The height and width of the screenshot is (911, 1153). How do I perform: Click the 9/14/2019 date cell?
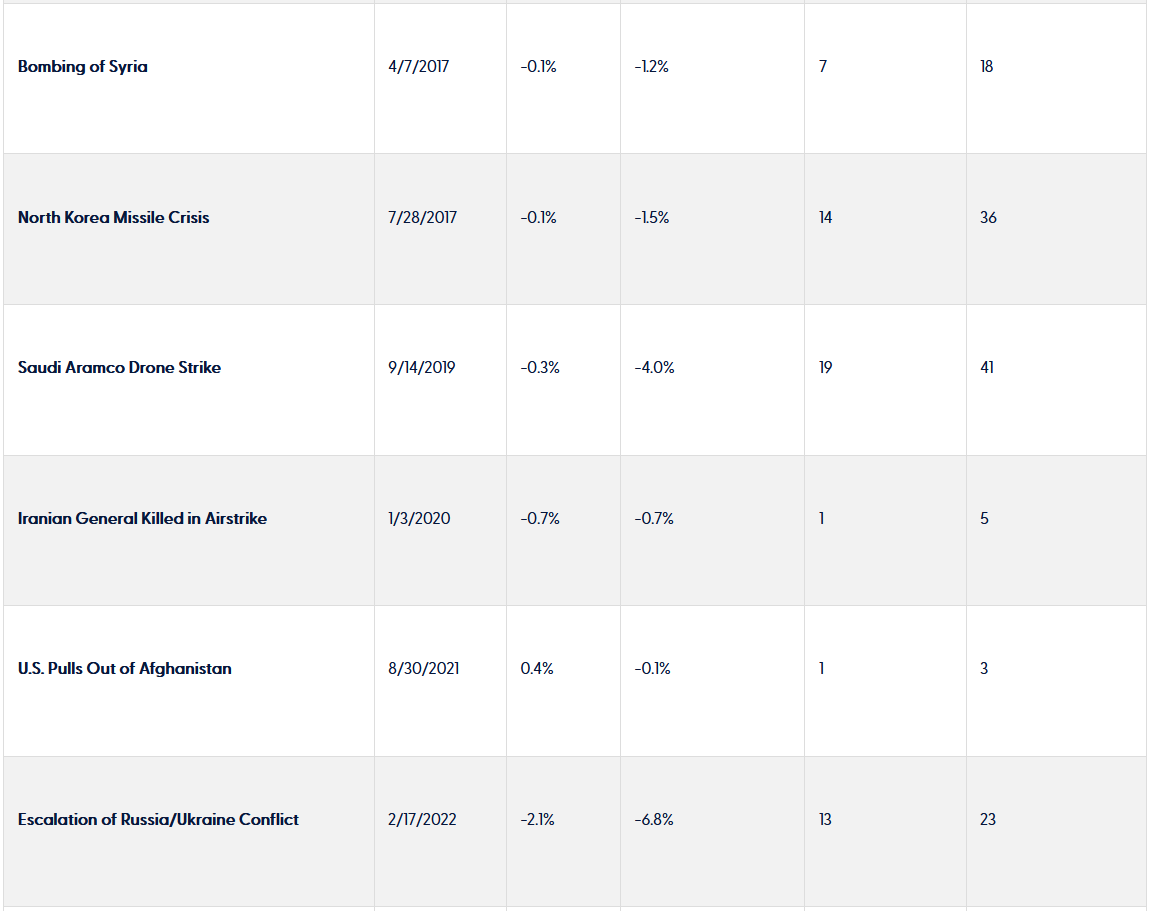tap(422, 368)
